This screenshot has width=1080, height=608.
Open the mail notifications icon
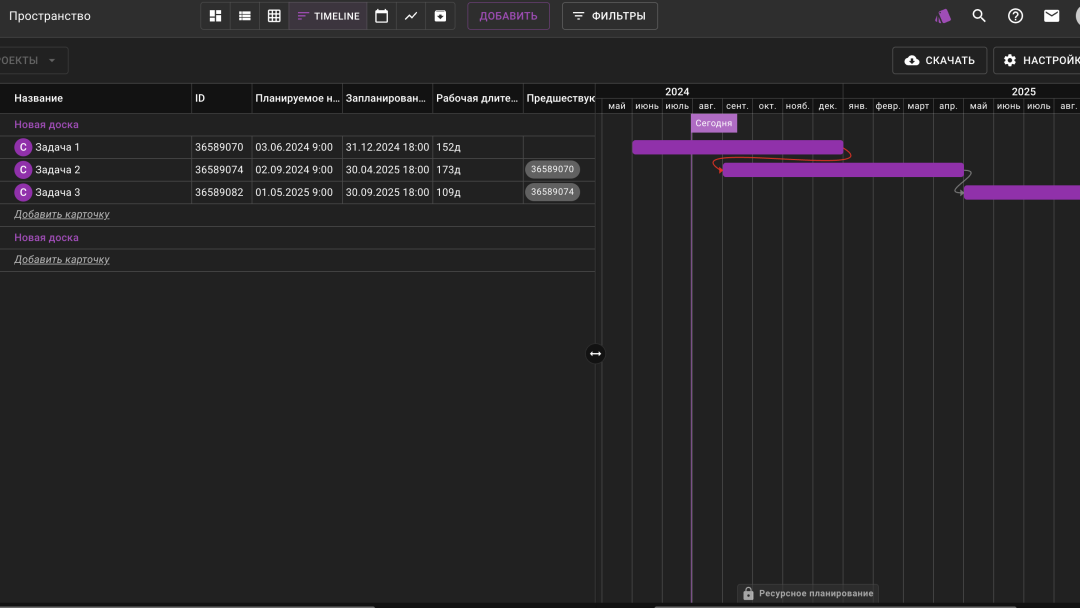[1051, 16]
